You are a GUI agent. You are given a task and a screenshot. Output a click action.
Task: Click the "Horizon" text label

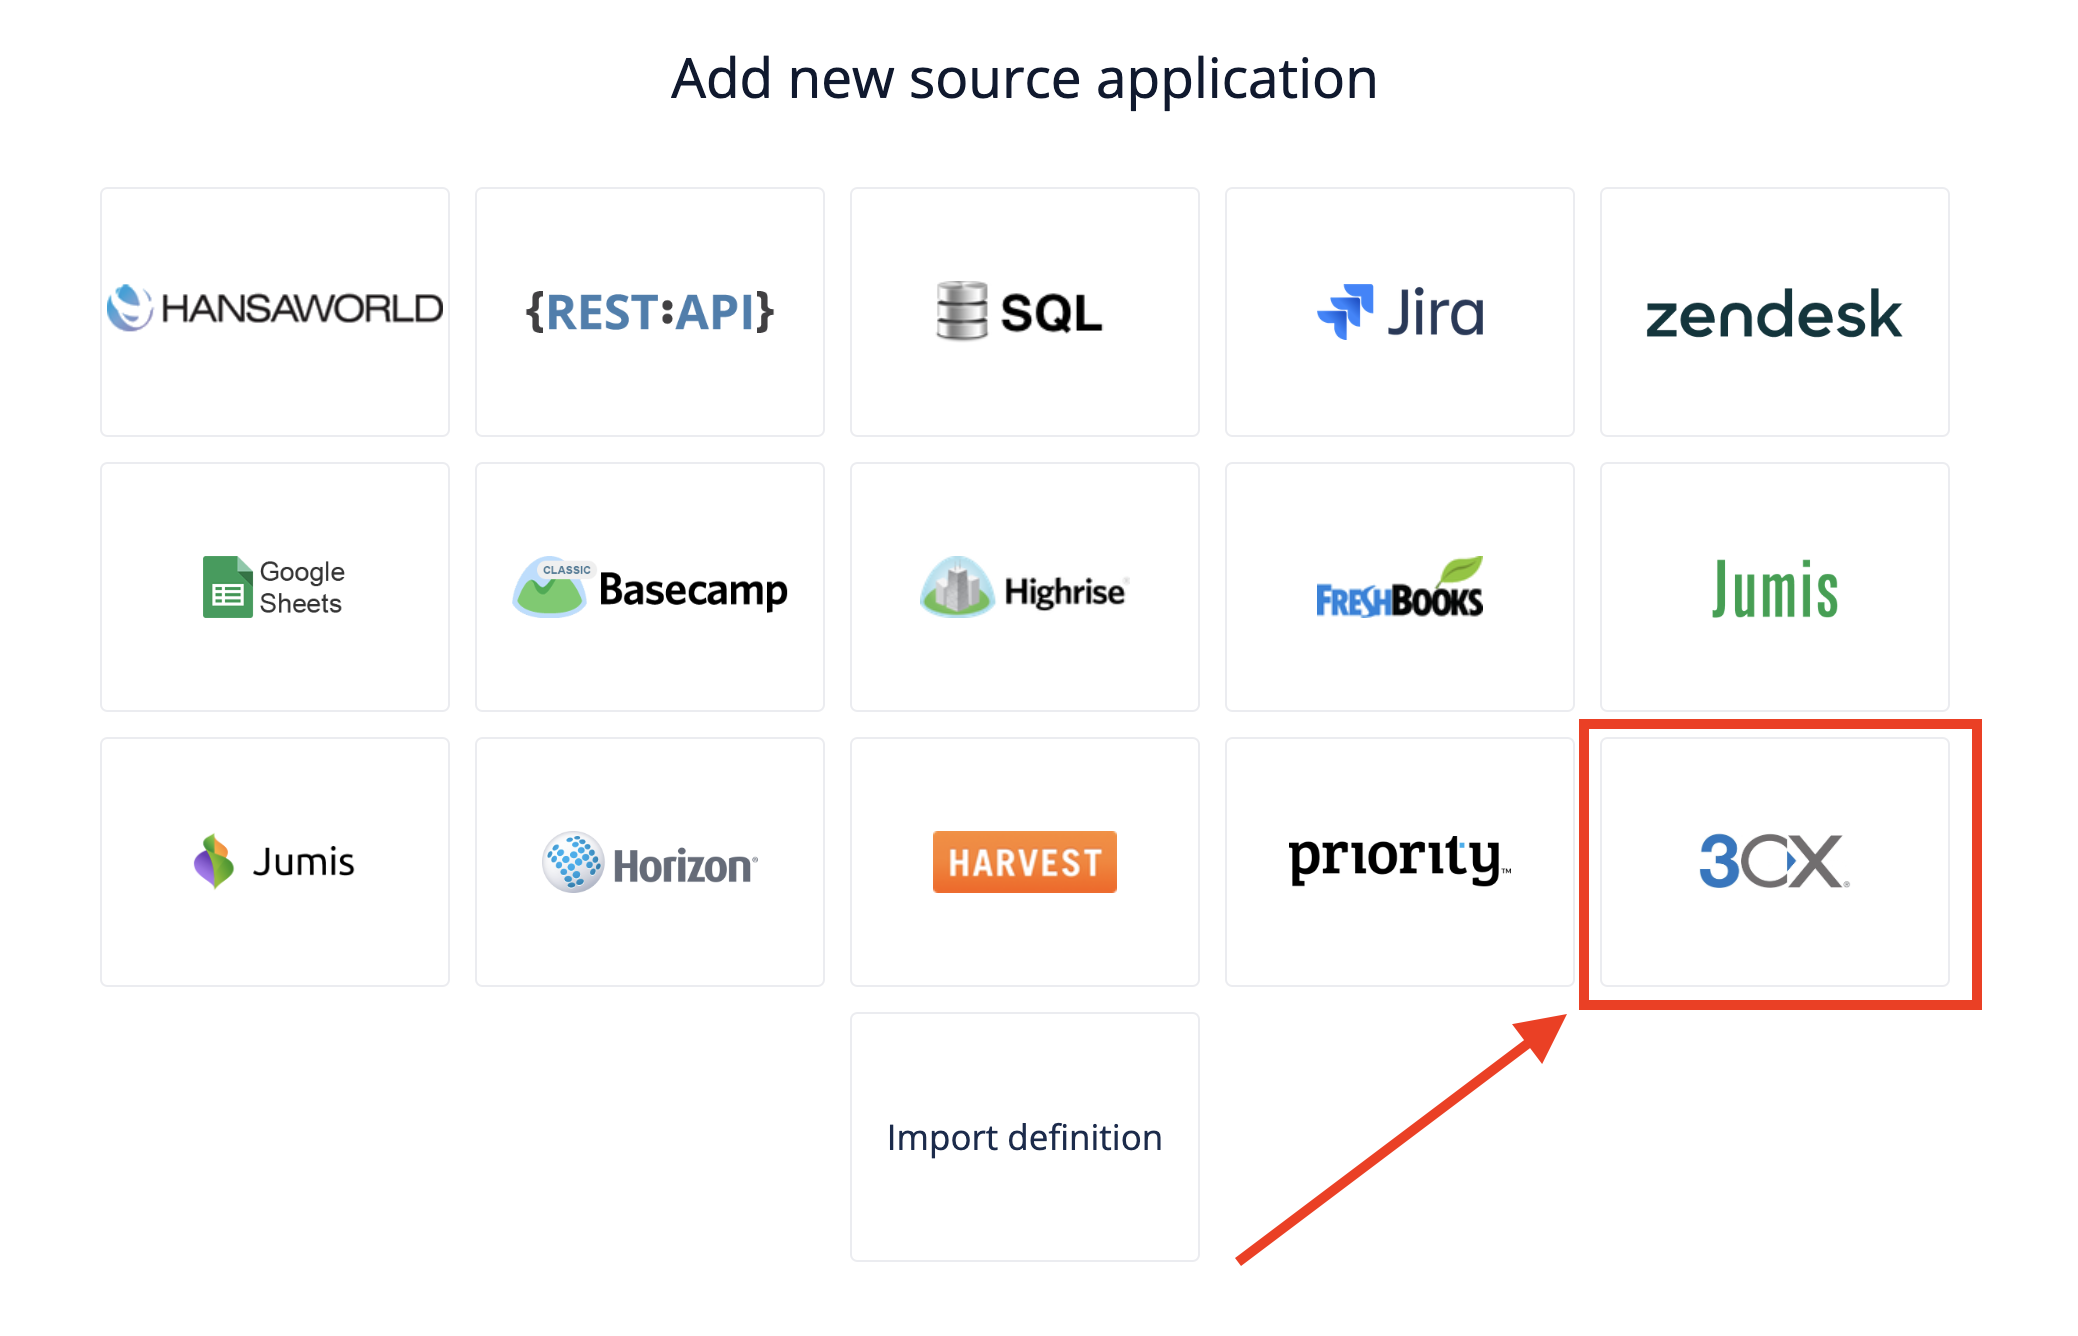684,866
